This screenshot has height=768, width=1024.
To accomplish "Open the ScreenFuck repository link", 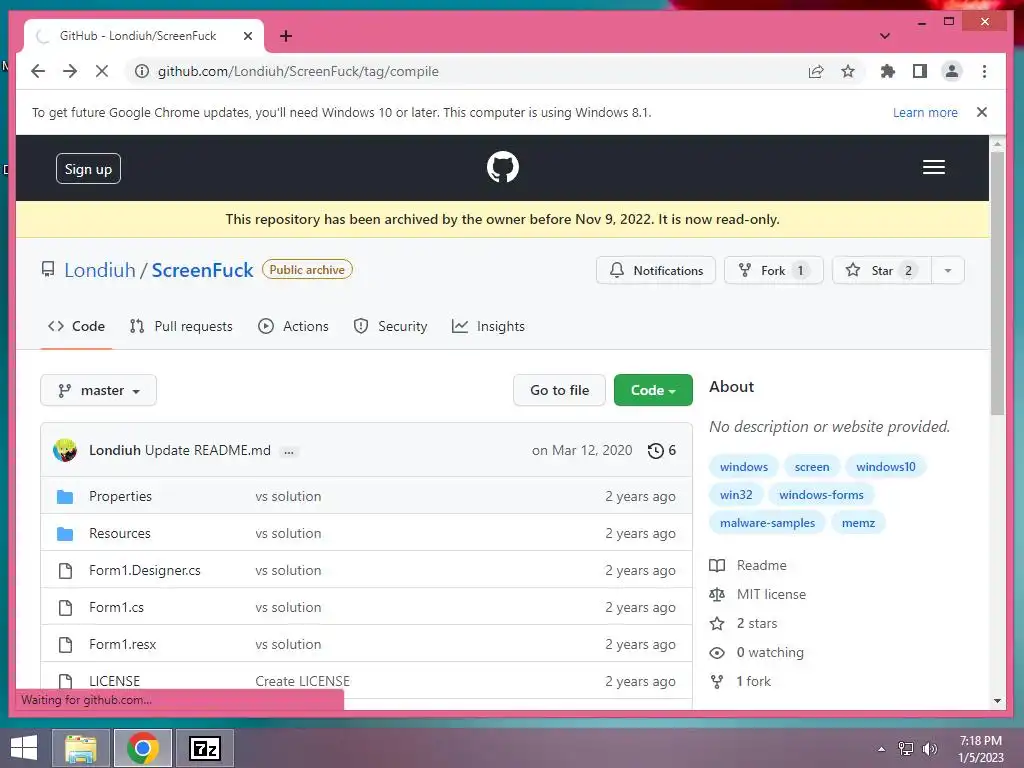I will coord(202,270).
